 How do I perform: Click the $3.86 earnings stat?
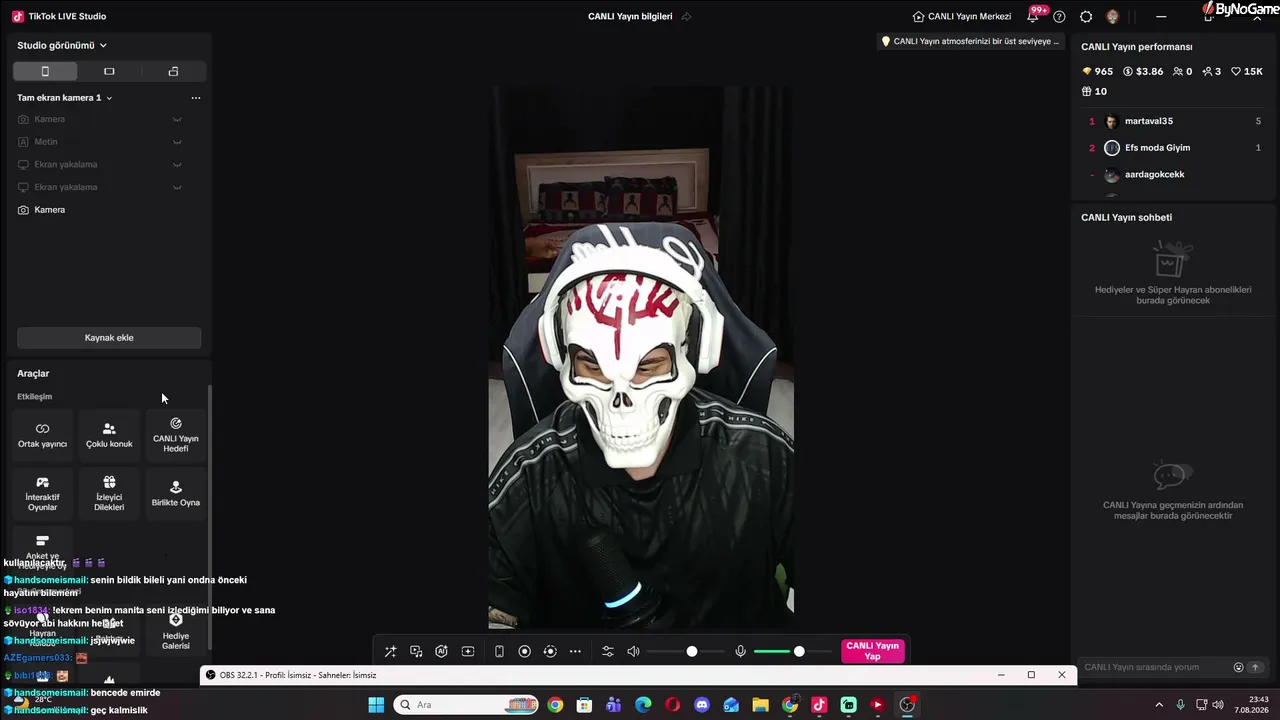tap(1143, 72)
